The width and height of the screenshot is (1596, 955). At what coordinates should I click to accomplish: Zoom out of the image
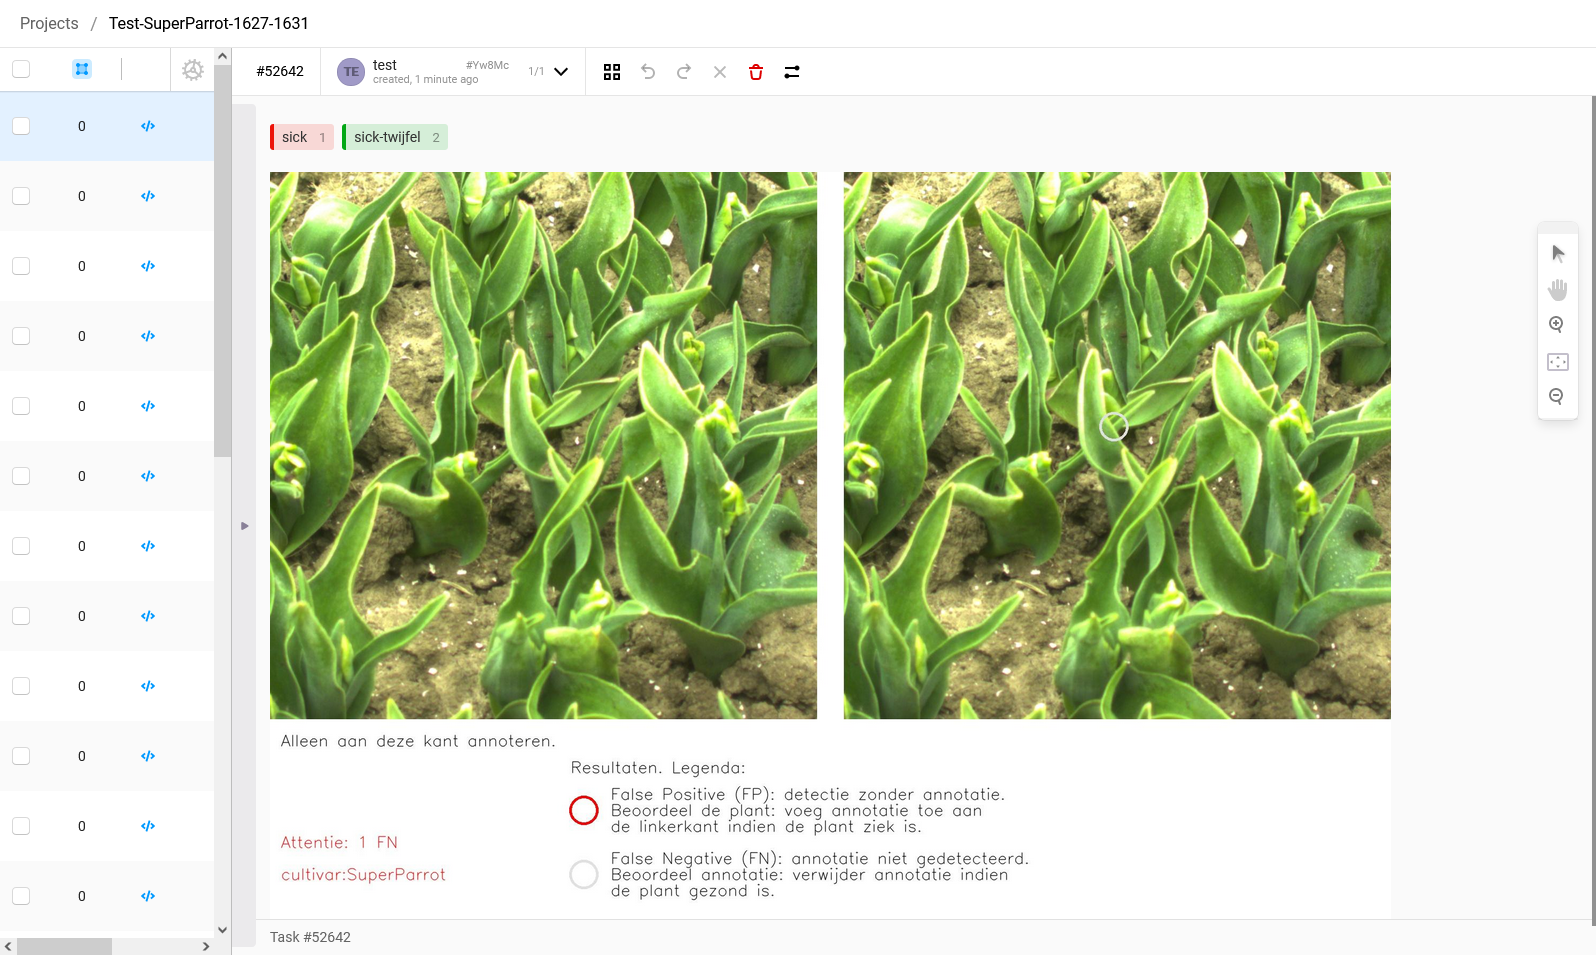tap(1557, 397)
